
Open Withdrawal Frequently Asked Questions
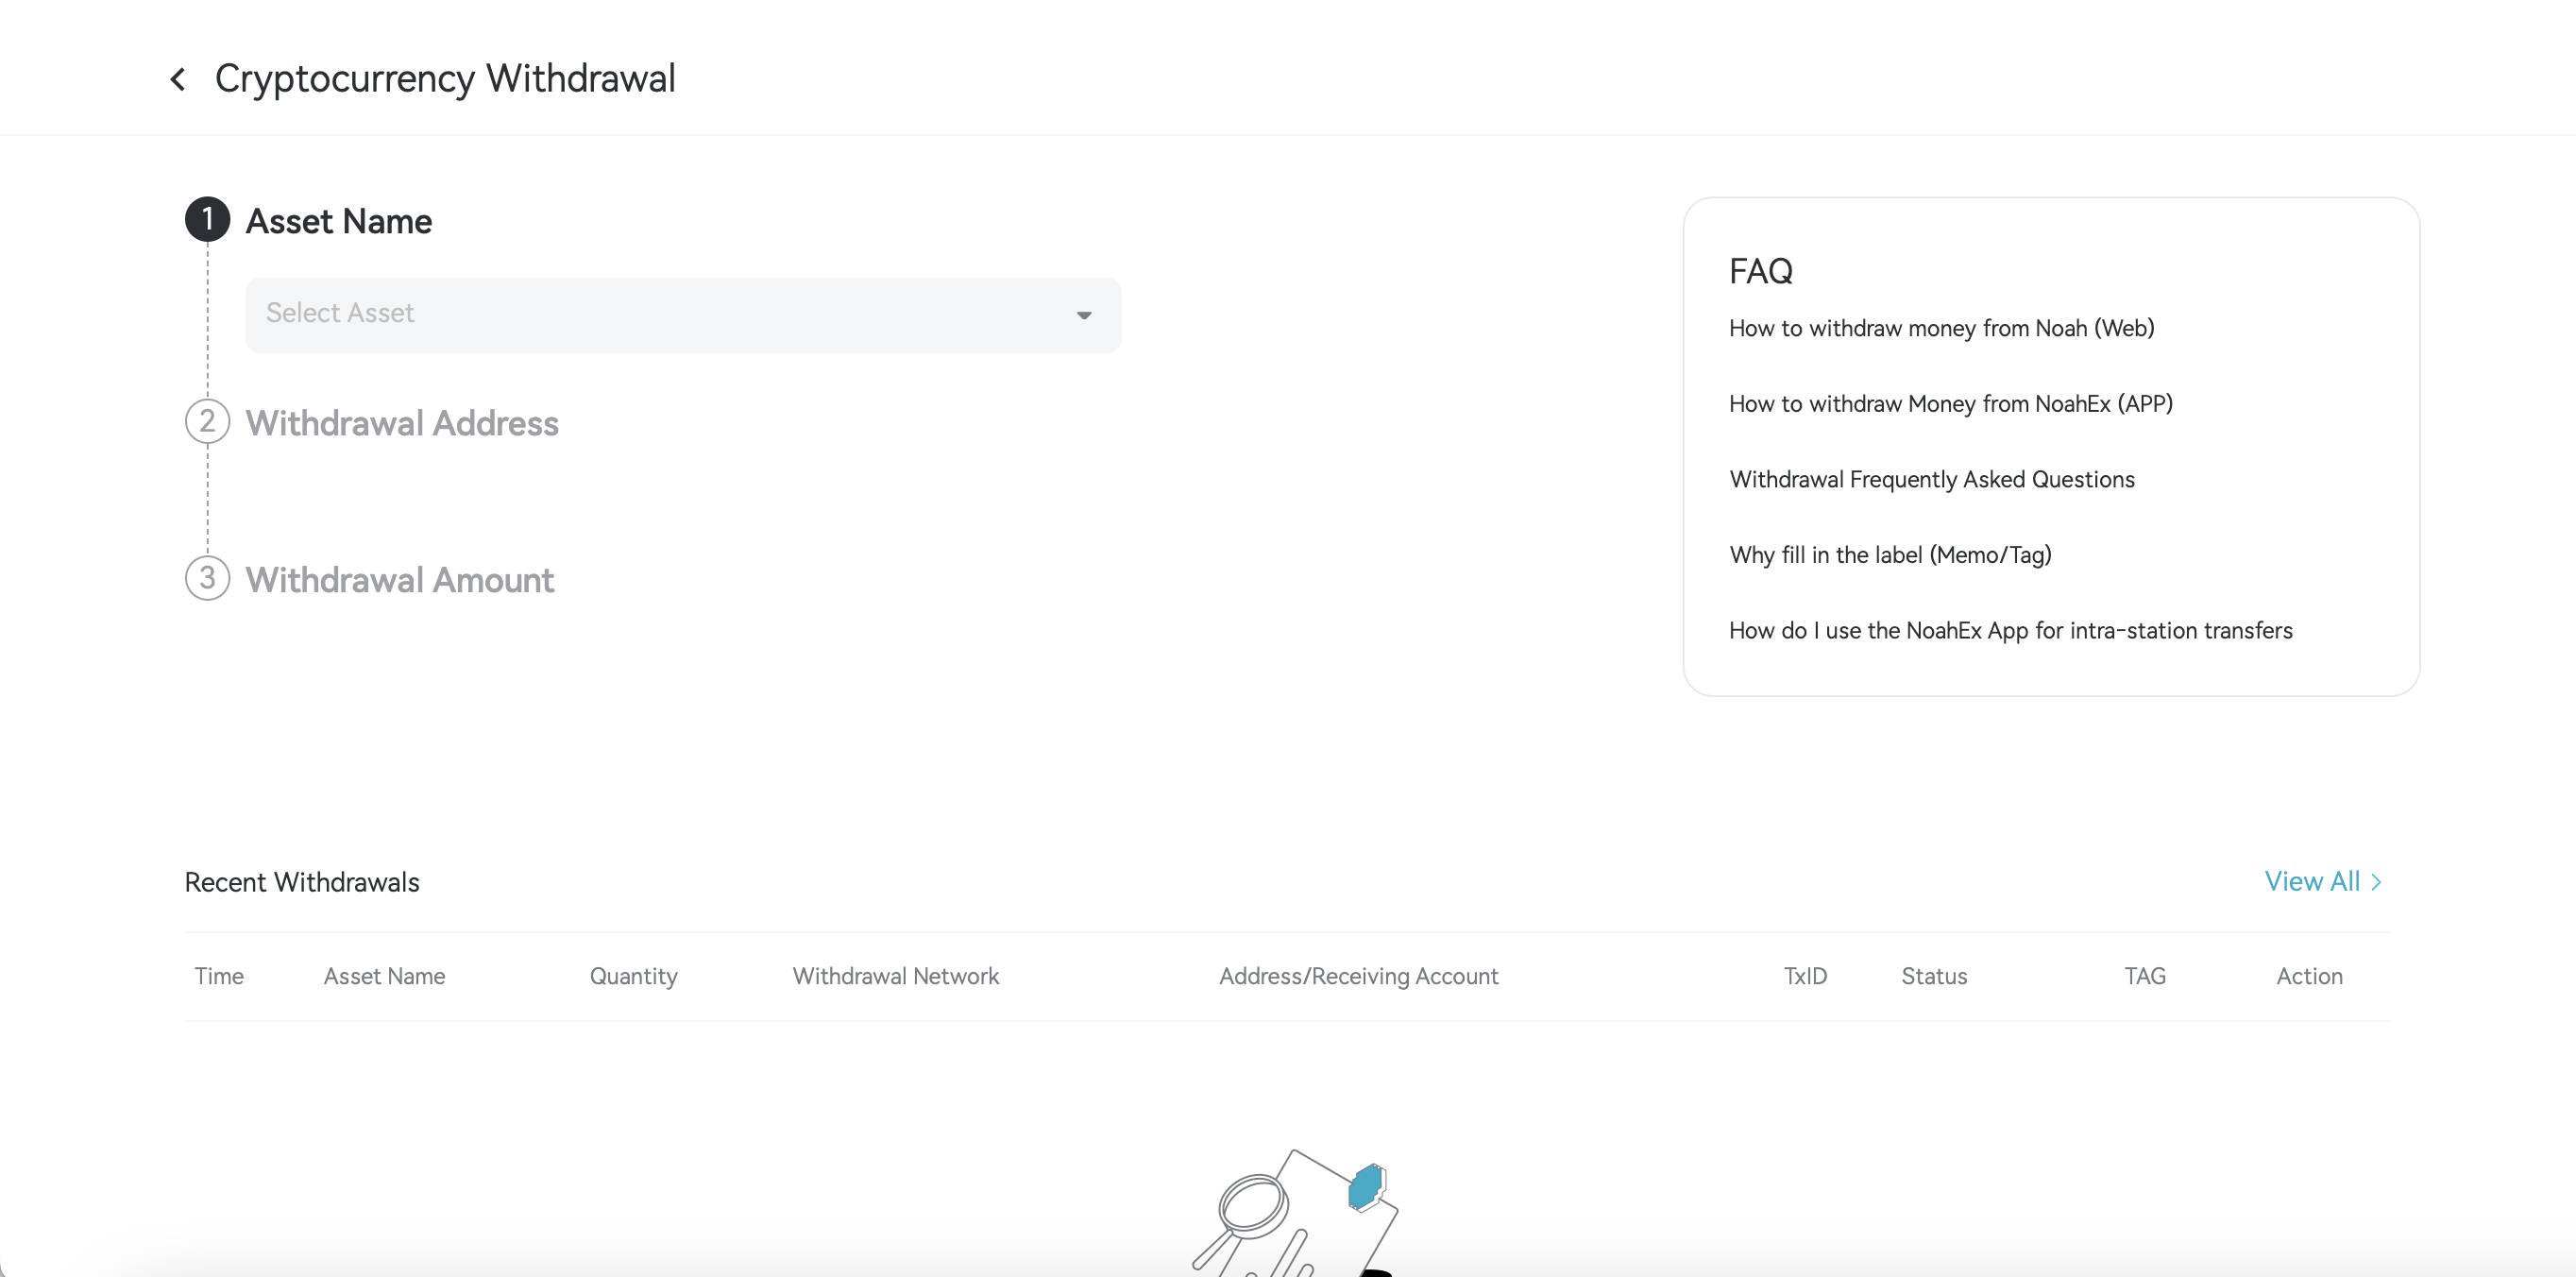coord(1932,479)
